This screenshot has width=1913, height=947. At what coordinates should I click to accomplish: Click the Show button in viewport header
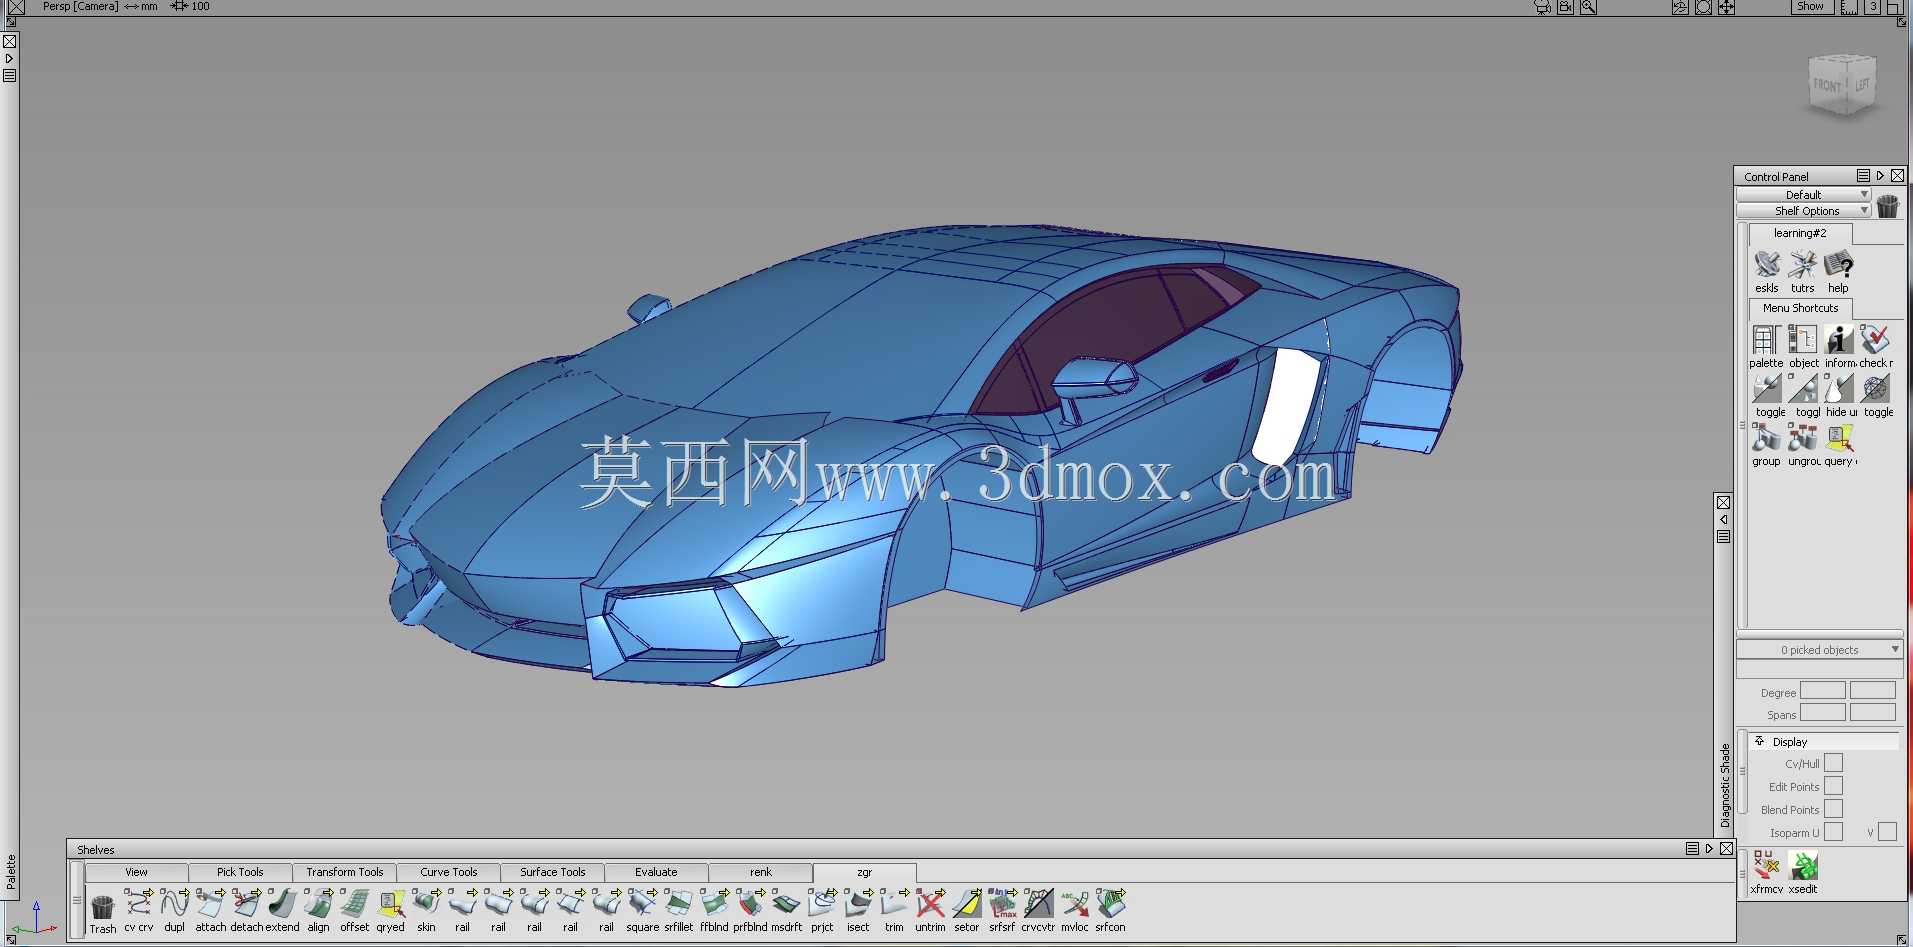pos(1811,6)
